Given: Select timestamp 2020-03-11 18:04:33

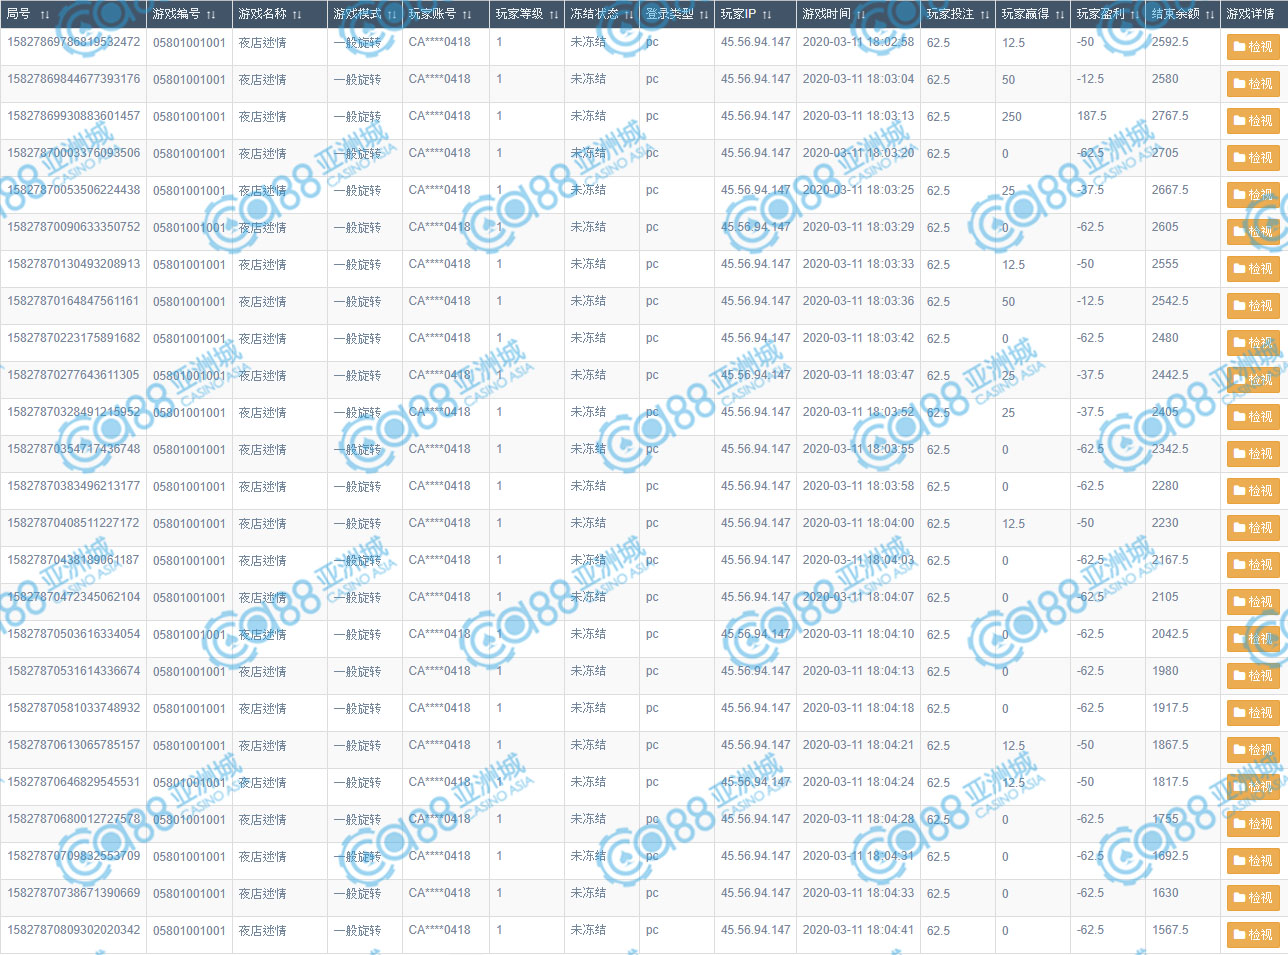Looking at the screenshot, I should pos(858,893).
